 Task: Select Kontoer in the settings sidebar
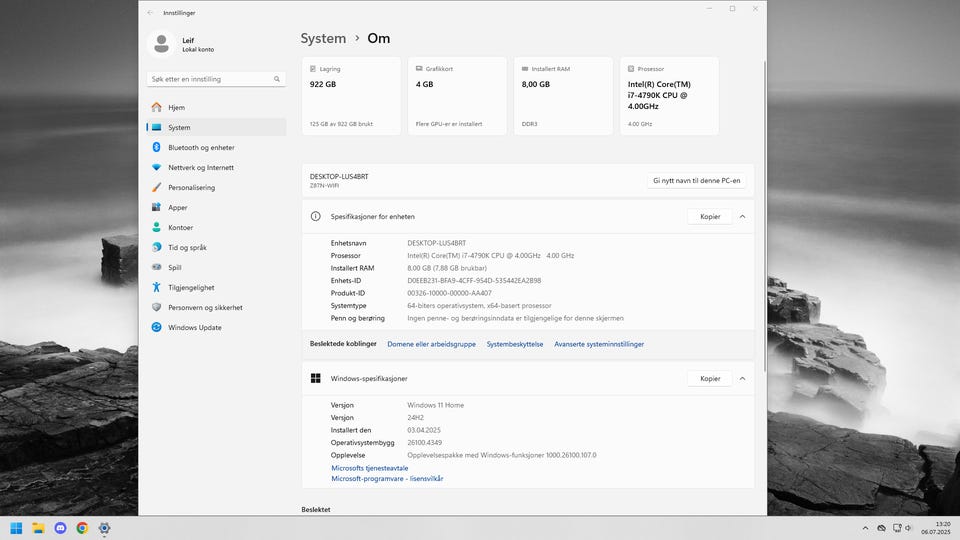coord(180,227)
